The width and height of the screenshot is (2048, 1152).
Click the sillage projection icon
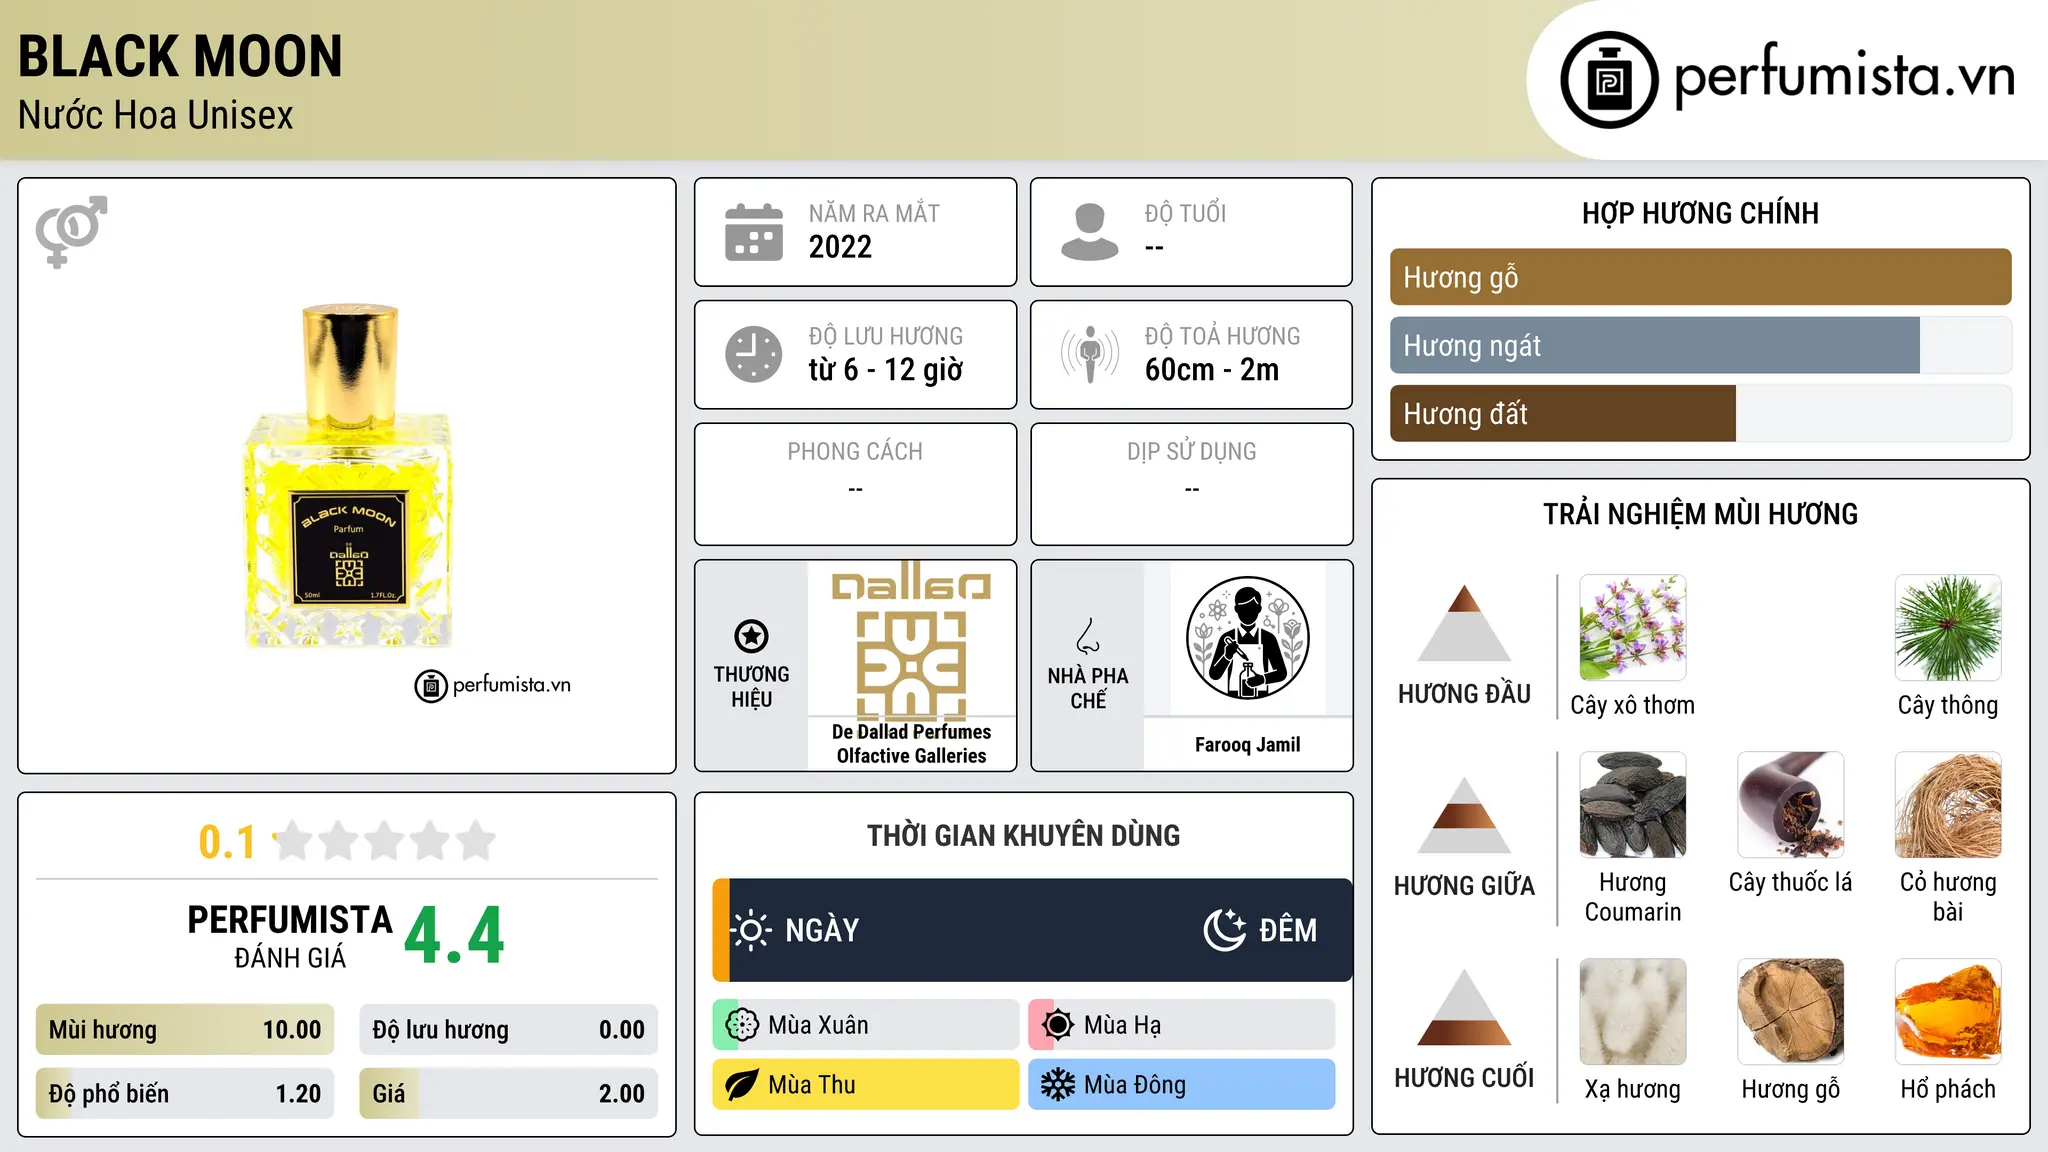1090,354
